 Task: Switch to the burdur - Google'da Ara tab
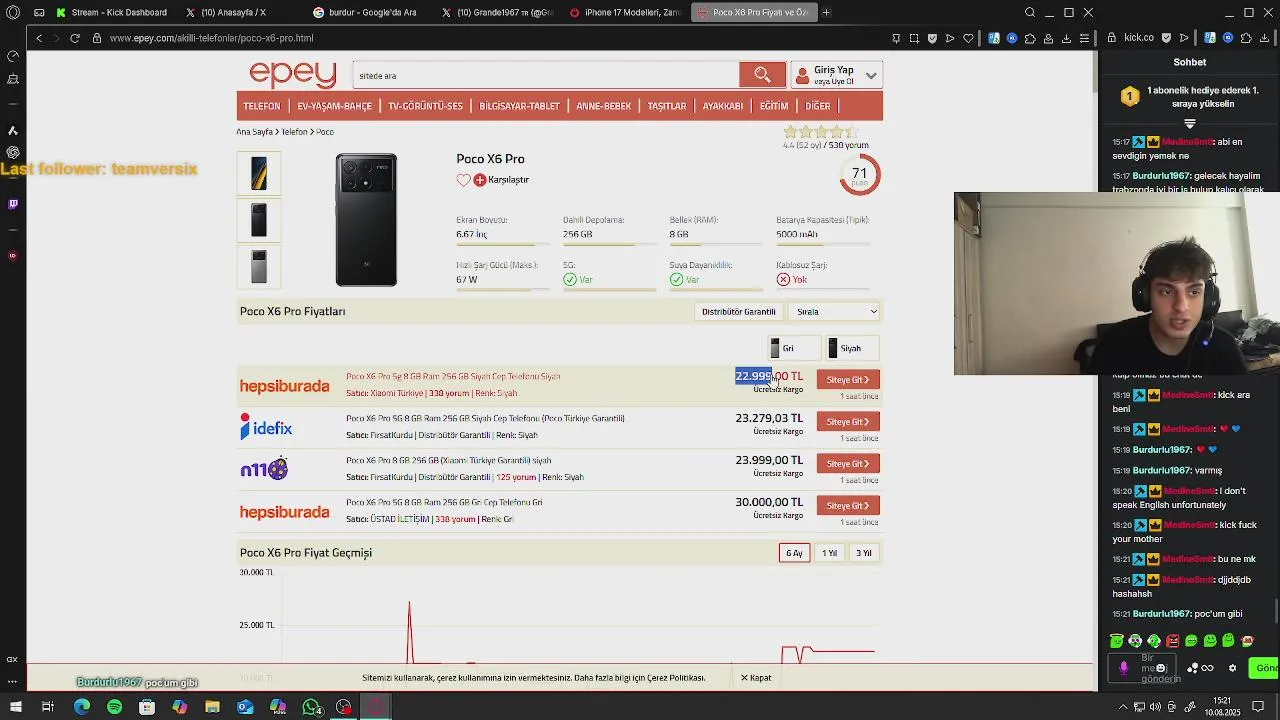365,12
